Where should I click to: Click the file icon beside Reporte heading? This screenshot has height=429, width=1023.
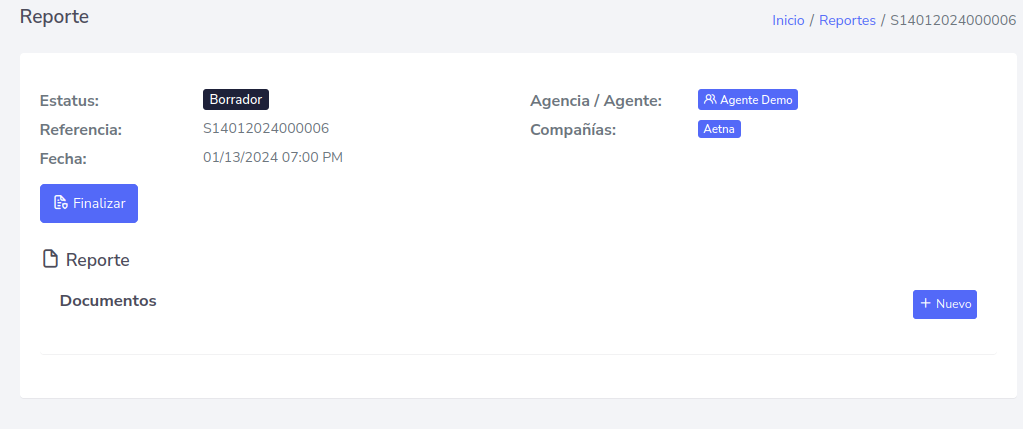50,260
